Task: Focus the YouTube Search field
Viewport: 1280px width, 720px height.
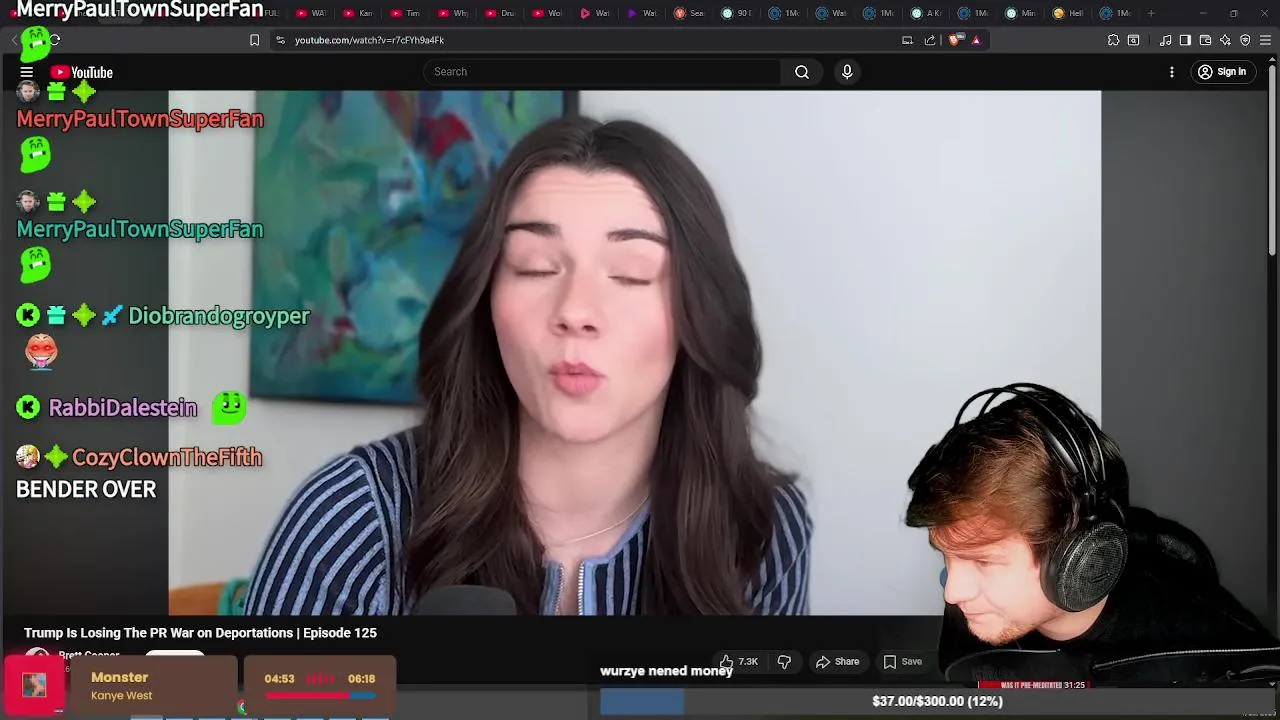Action: tap(603, 72)
